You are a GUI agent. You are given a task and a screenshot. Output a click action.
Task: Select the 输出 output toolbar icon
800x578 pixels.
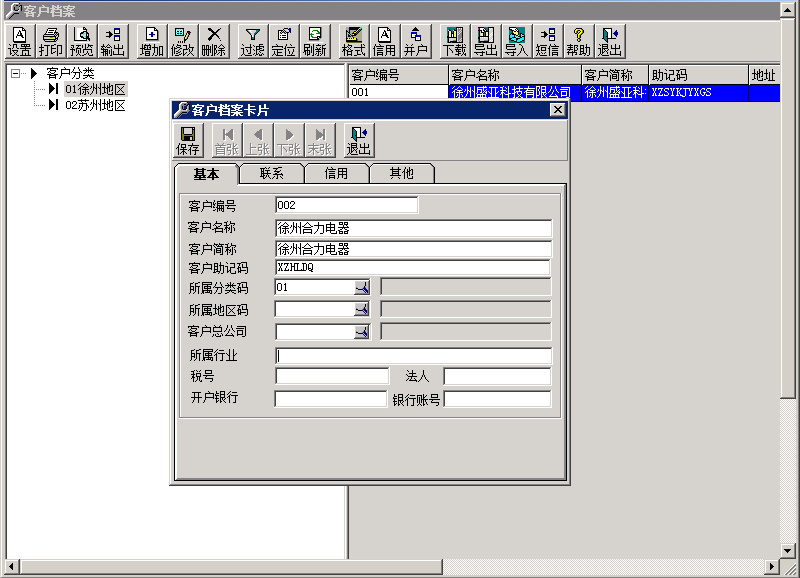(113, 41)
